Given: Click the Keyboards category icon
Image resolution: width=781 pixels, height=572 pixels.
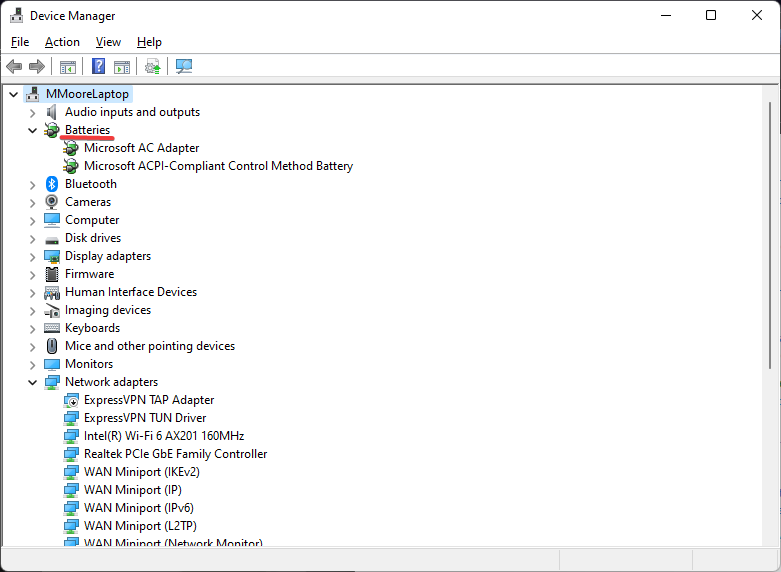Looking at the screenshot, I should 52,328.
